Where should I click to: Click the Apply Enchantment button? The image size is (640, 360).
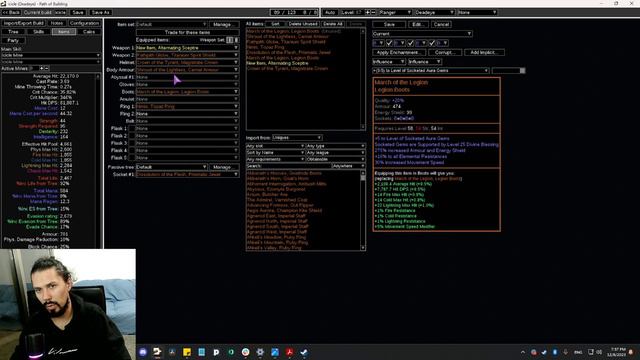(x=399, y=52)
